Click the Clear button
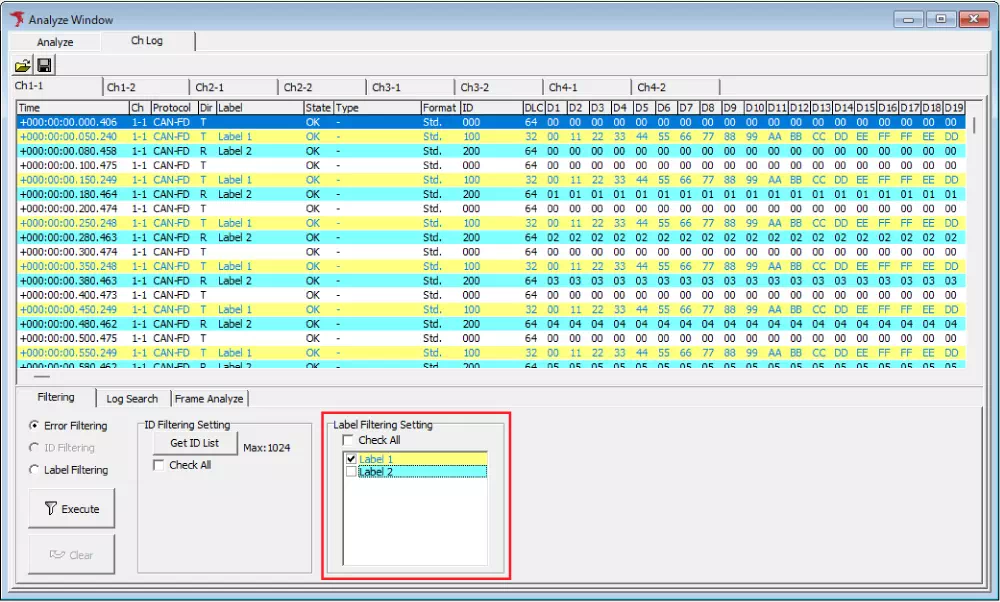Screen dimensions: 1000x602 71,554
